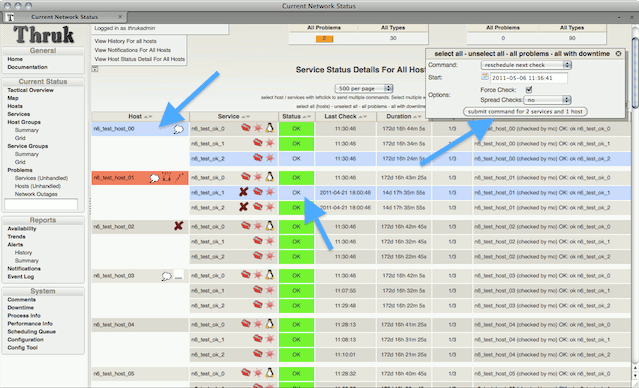The height and width of the screenshot is (388, 639).
Task: Close the command popup with the X icon
Action: (x=618, y=53)
